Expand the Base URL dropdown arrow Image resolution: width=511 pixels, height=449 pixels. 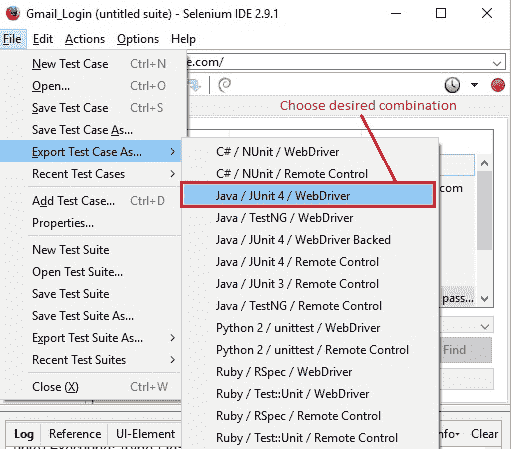(497, 63)
